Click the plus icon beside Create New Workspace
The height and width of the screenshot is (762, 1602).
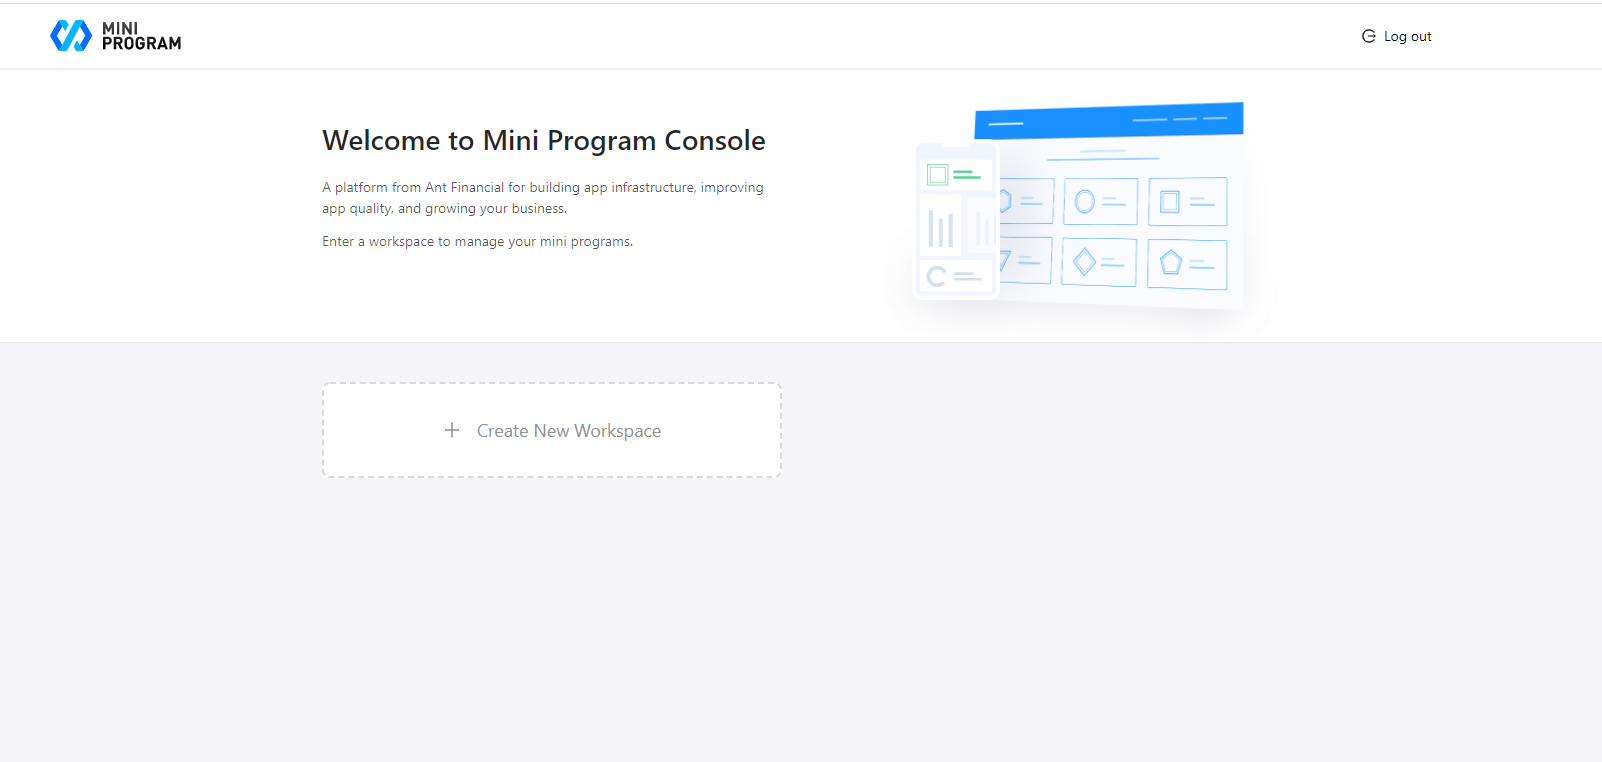(452, 430)
